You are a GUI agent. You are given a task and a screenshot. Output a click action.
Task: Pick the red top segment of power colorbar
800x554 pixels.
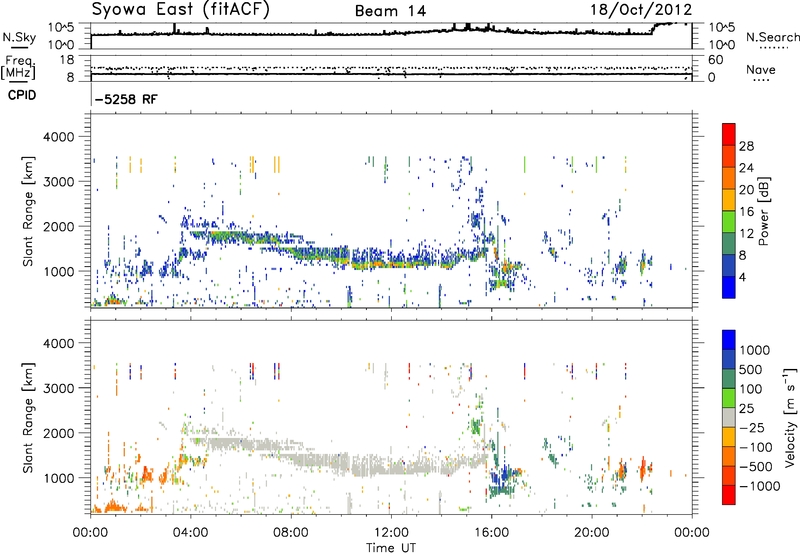[x=729, y=134]
